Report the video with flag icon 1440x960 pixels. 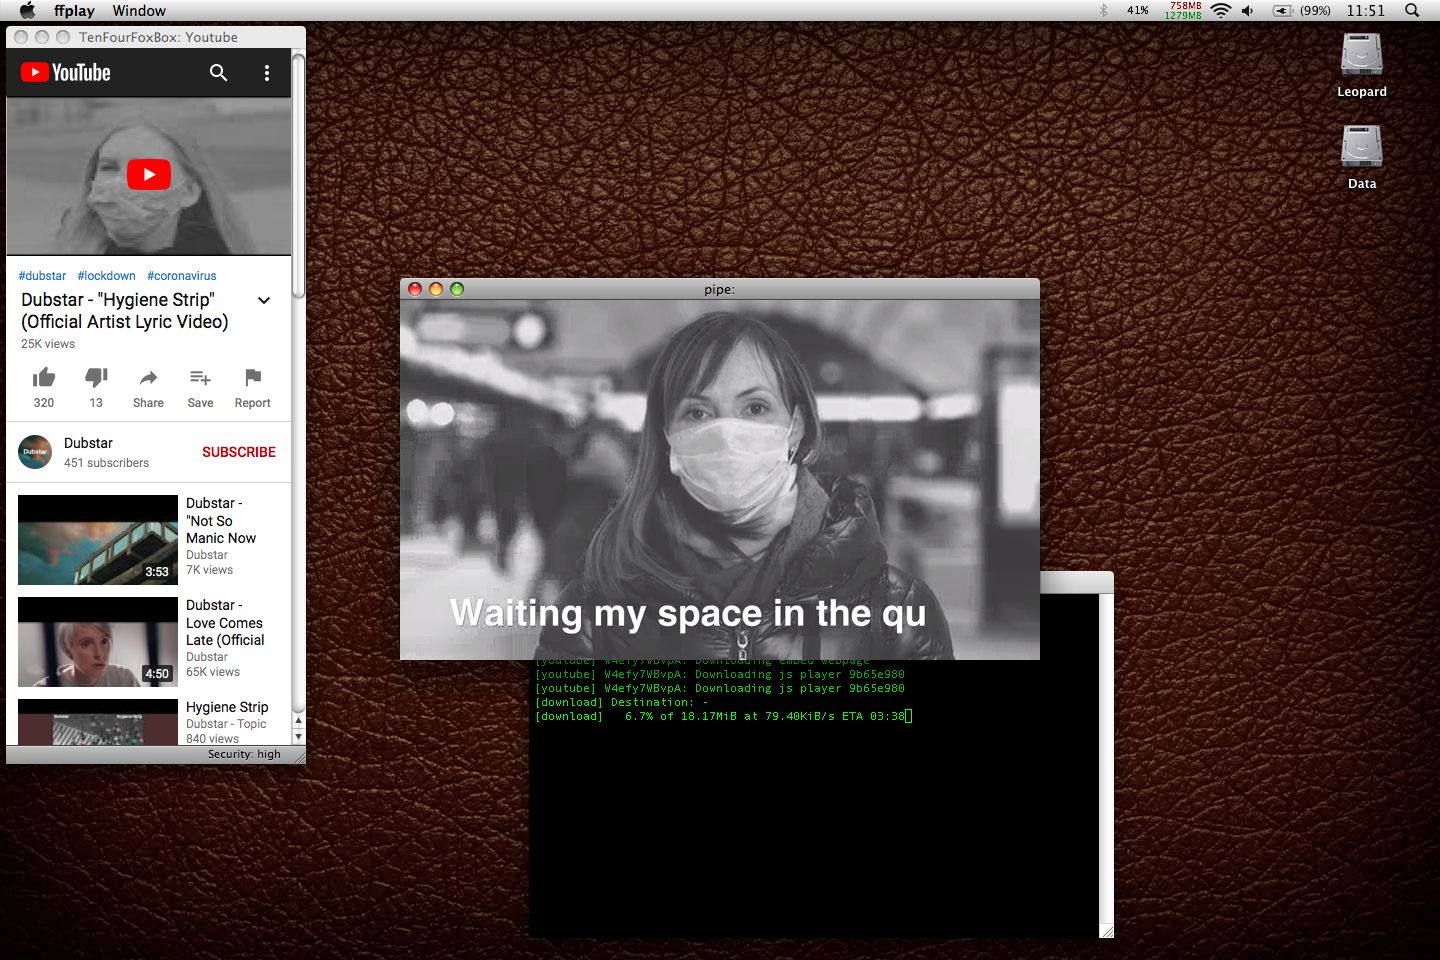click(x=253, y=377)
